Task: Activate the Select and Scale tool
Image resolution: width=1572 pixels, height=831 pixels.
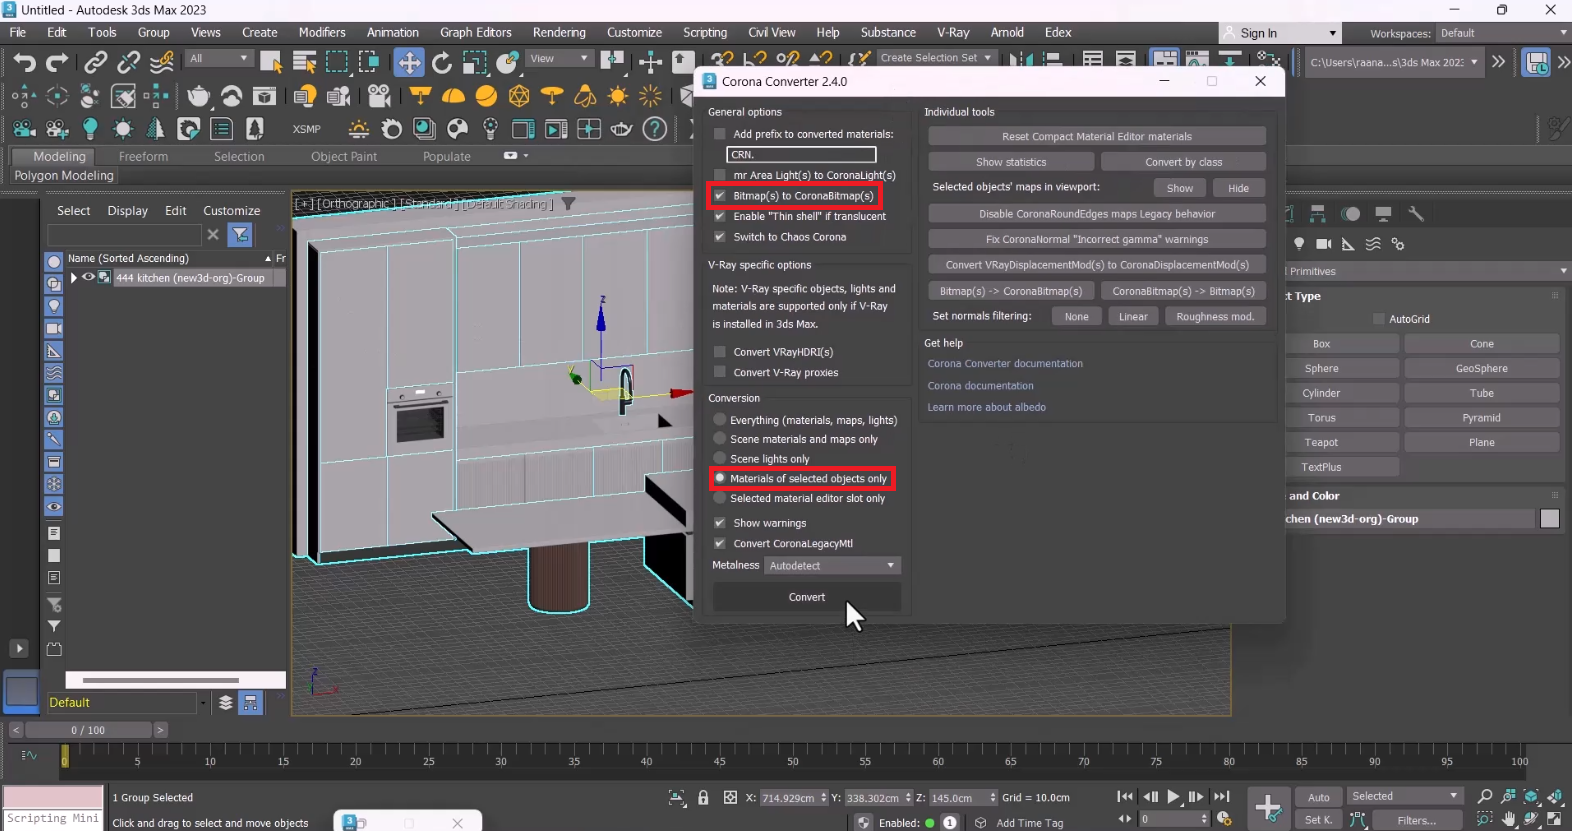Action: 474,62
